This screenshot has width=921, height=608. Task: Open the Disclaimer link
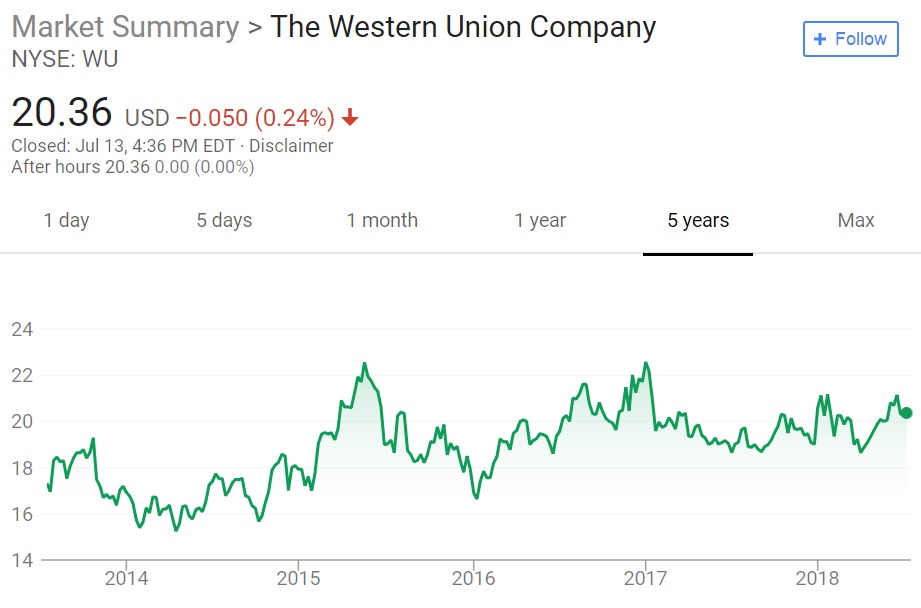291,146
